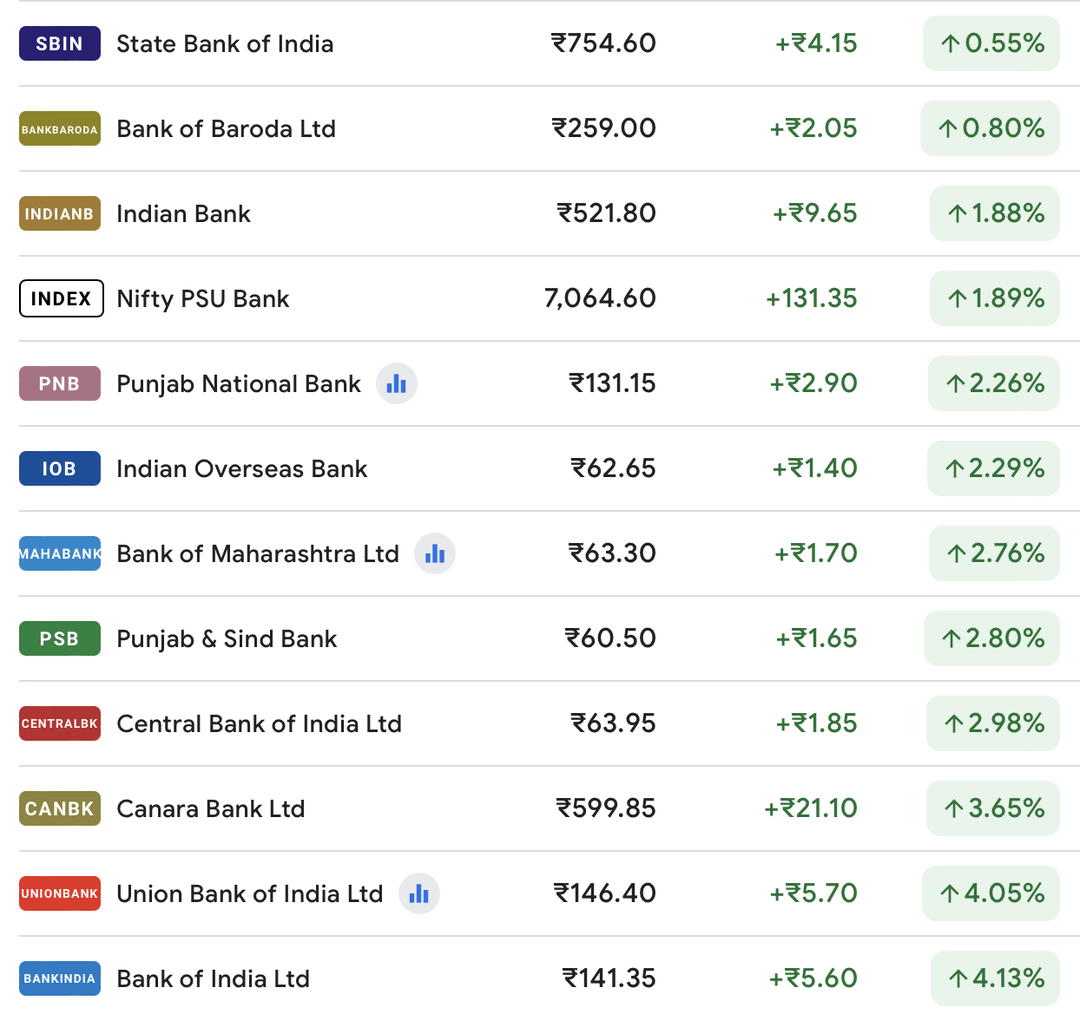Click the SBIN ticker badge
The height and width of the screenshot is (1027, 1080).
(x=60, y=44)
